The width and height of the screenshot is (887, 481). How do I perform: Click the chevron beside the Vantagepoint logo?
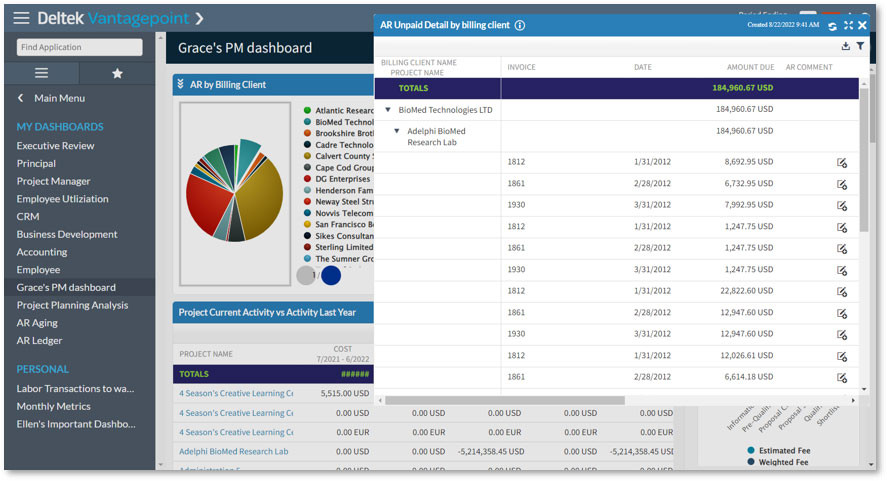[199, 18]
